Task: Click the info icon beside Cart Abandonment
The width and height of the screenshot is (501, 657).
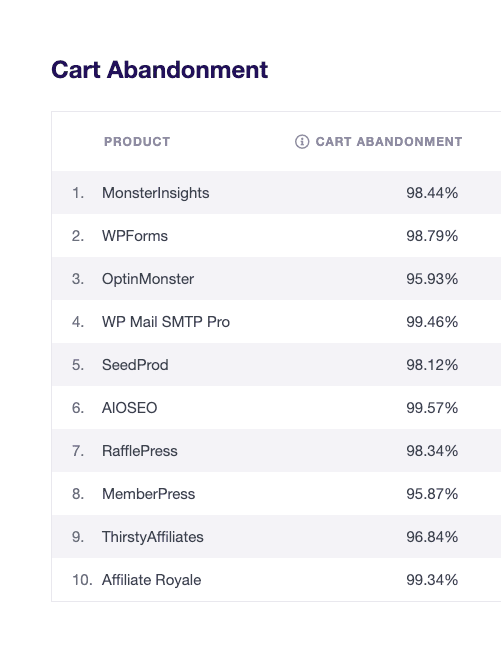Action: coord(302,142)
